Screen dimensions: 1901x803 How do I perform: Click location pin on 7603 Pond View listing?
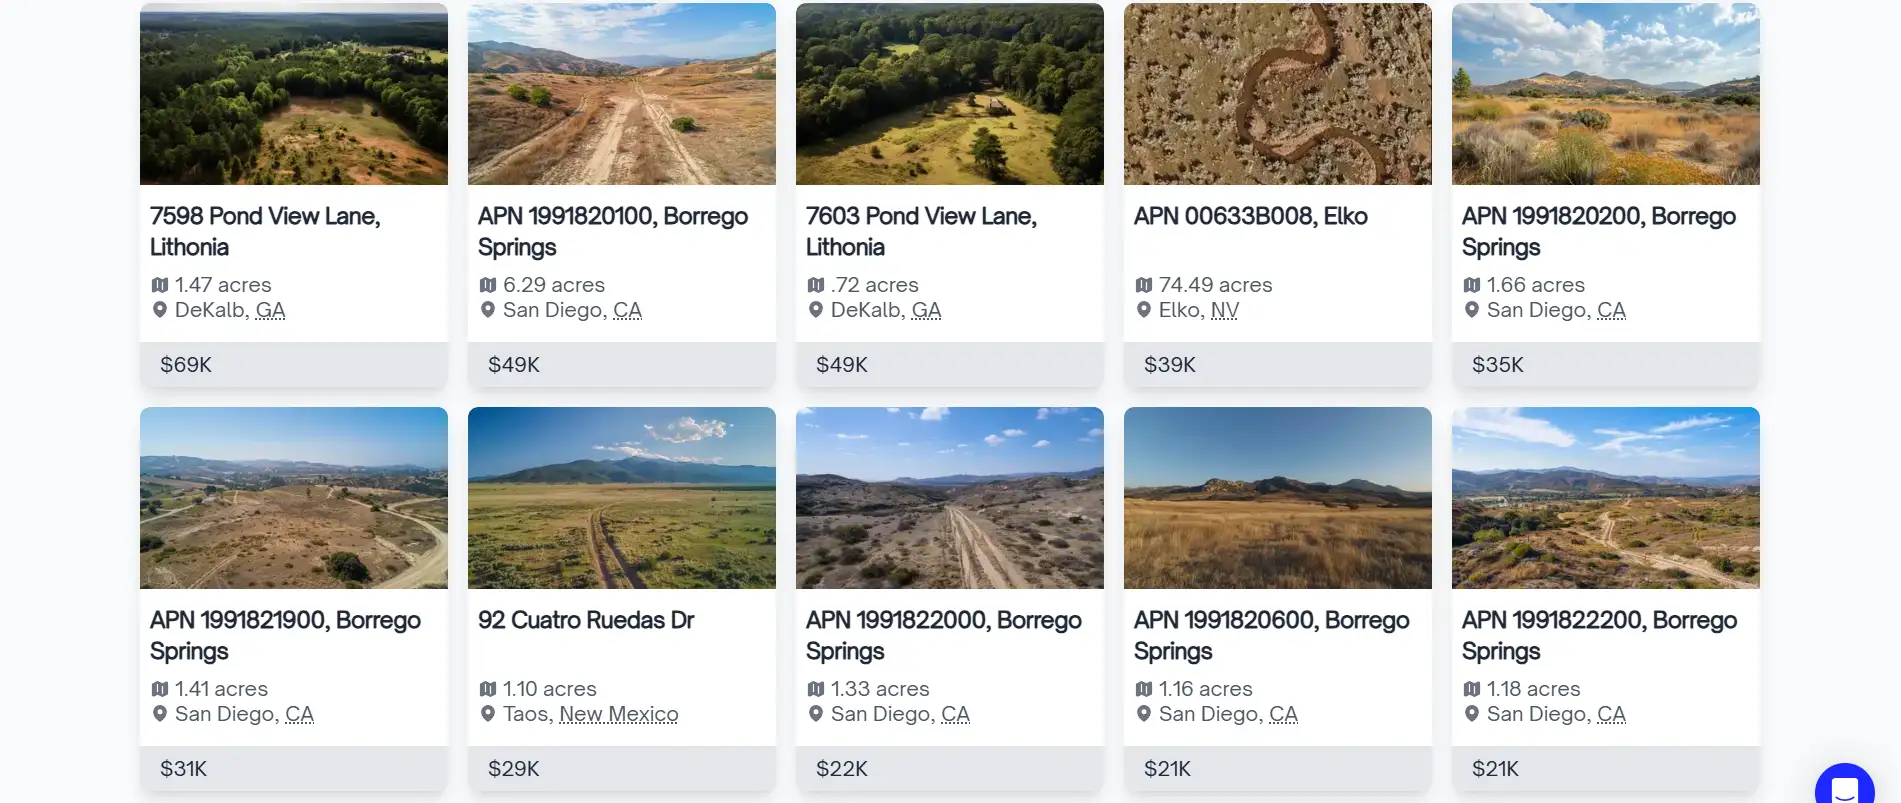click(x=816, y=310)
